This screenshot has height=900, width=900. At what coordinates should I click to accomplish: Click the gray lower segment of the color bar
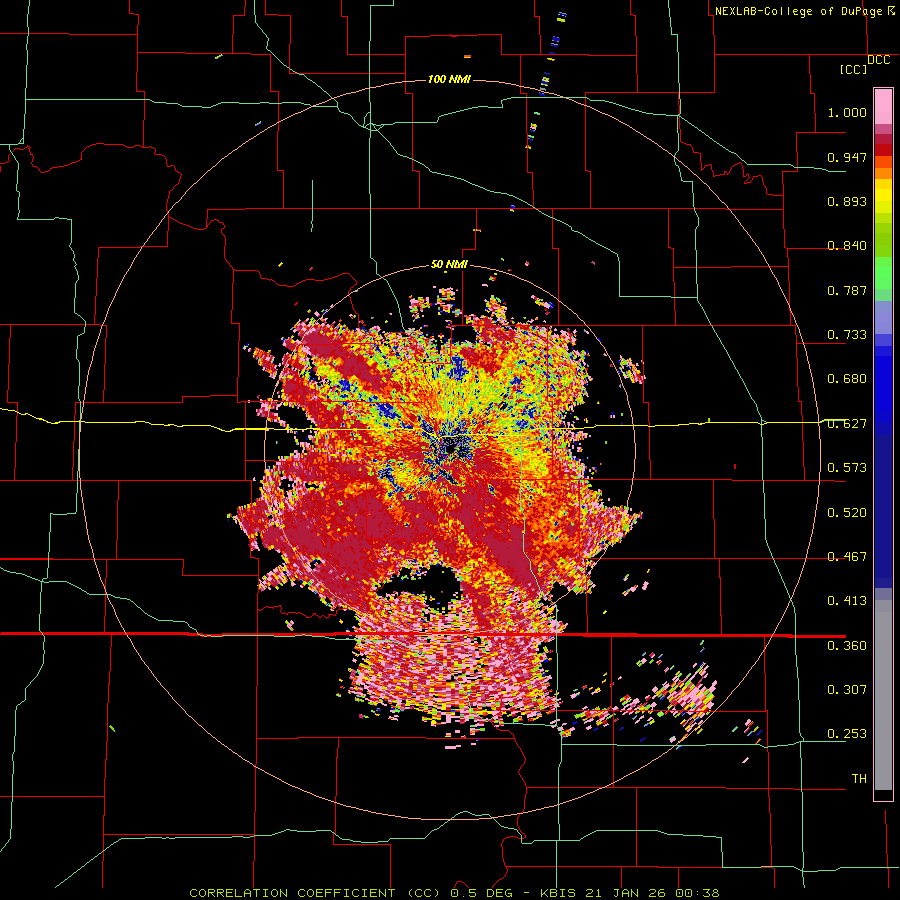click(x=883, y=695)
